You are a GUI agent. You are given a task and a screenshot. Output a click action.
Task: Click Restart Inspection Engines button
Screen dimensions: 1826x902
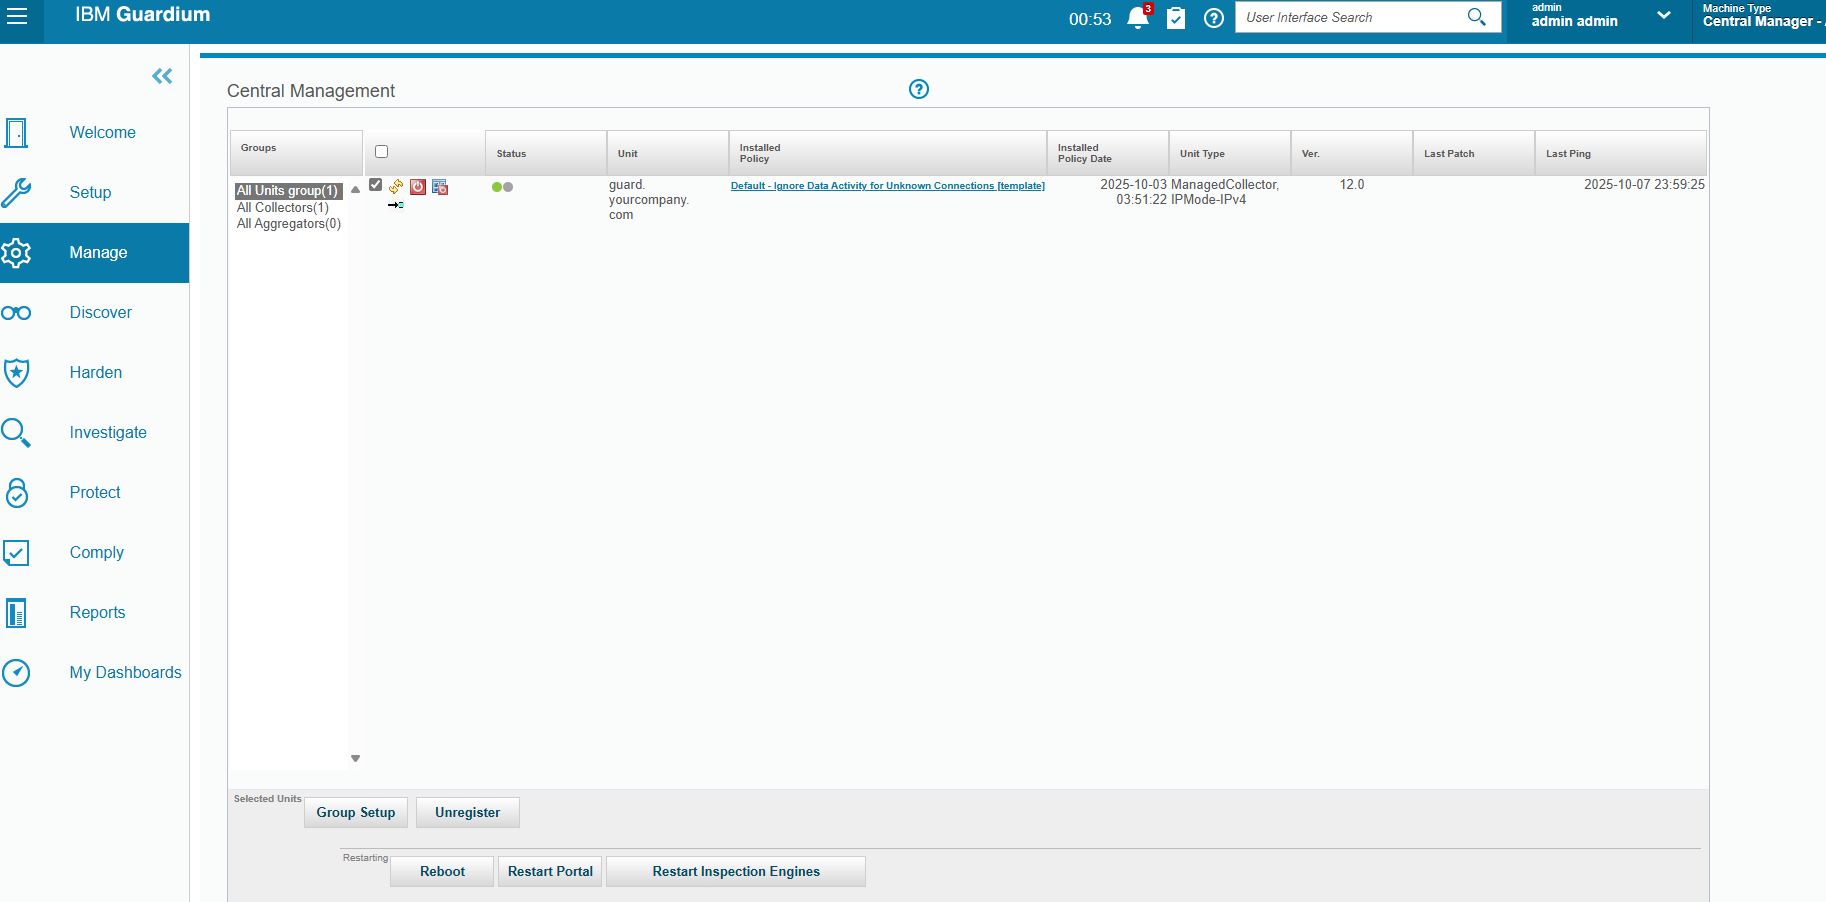click(736, 872)
